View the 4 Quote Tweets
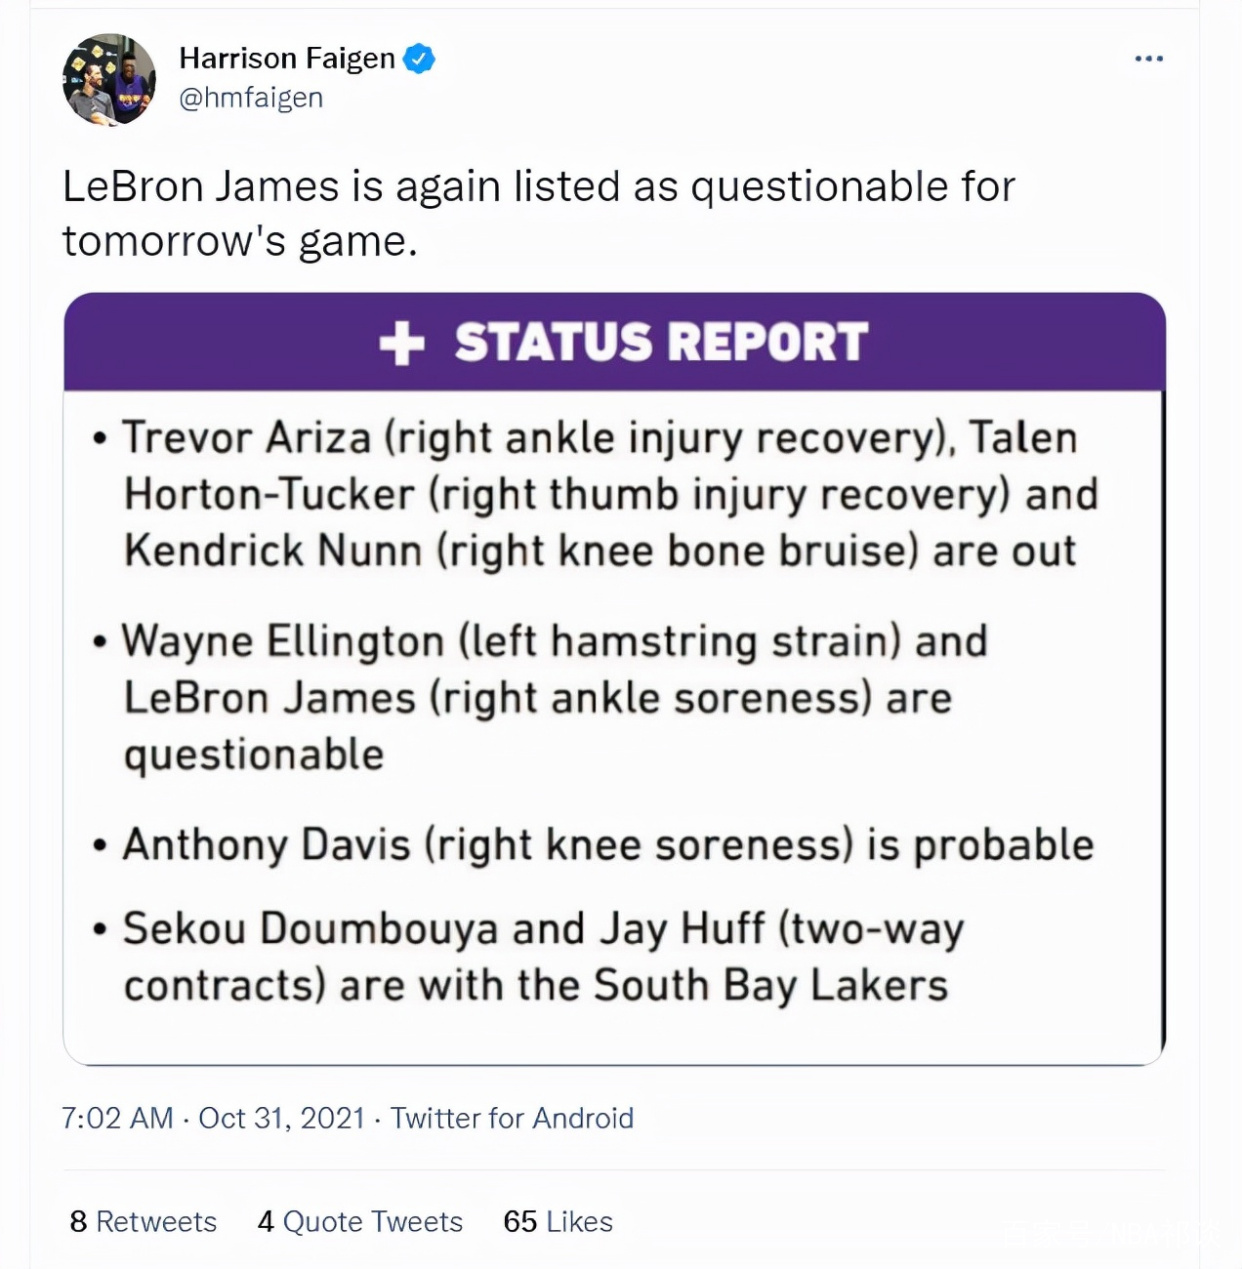 360,1221
